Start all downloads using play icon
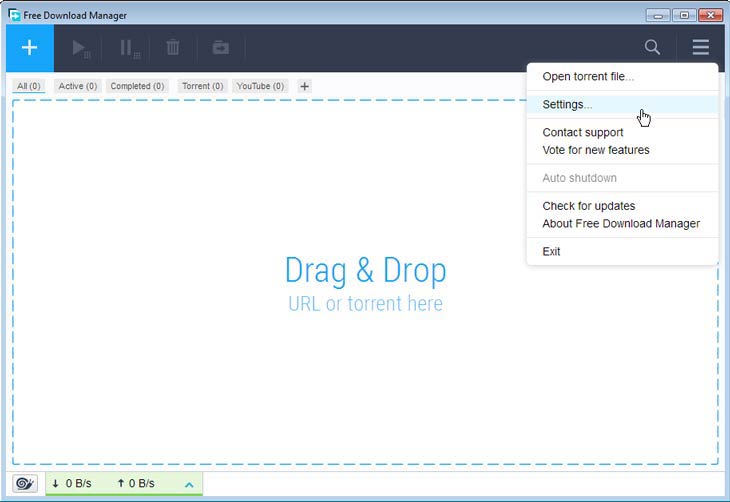Viewport: 730px width, 502px height. click(81, 48)
